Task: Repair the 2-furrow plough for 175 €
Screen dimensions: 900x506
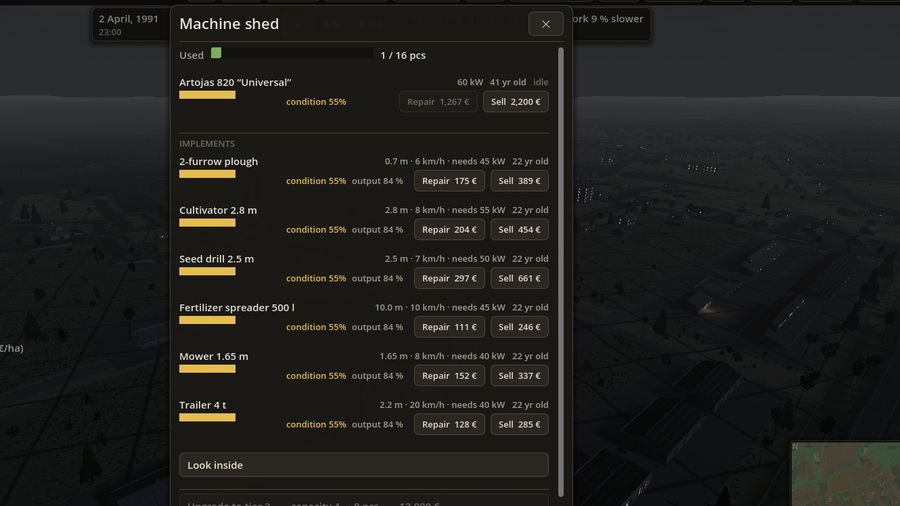Action: (449, 181)
